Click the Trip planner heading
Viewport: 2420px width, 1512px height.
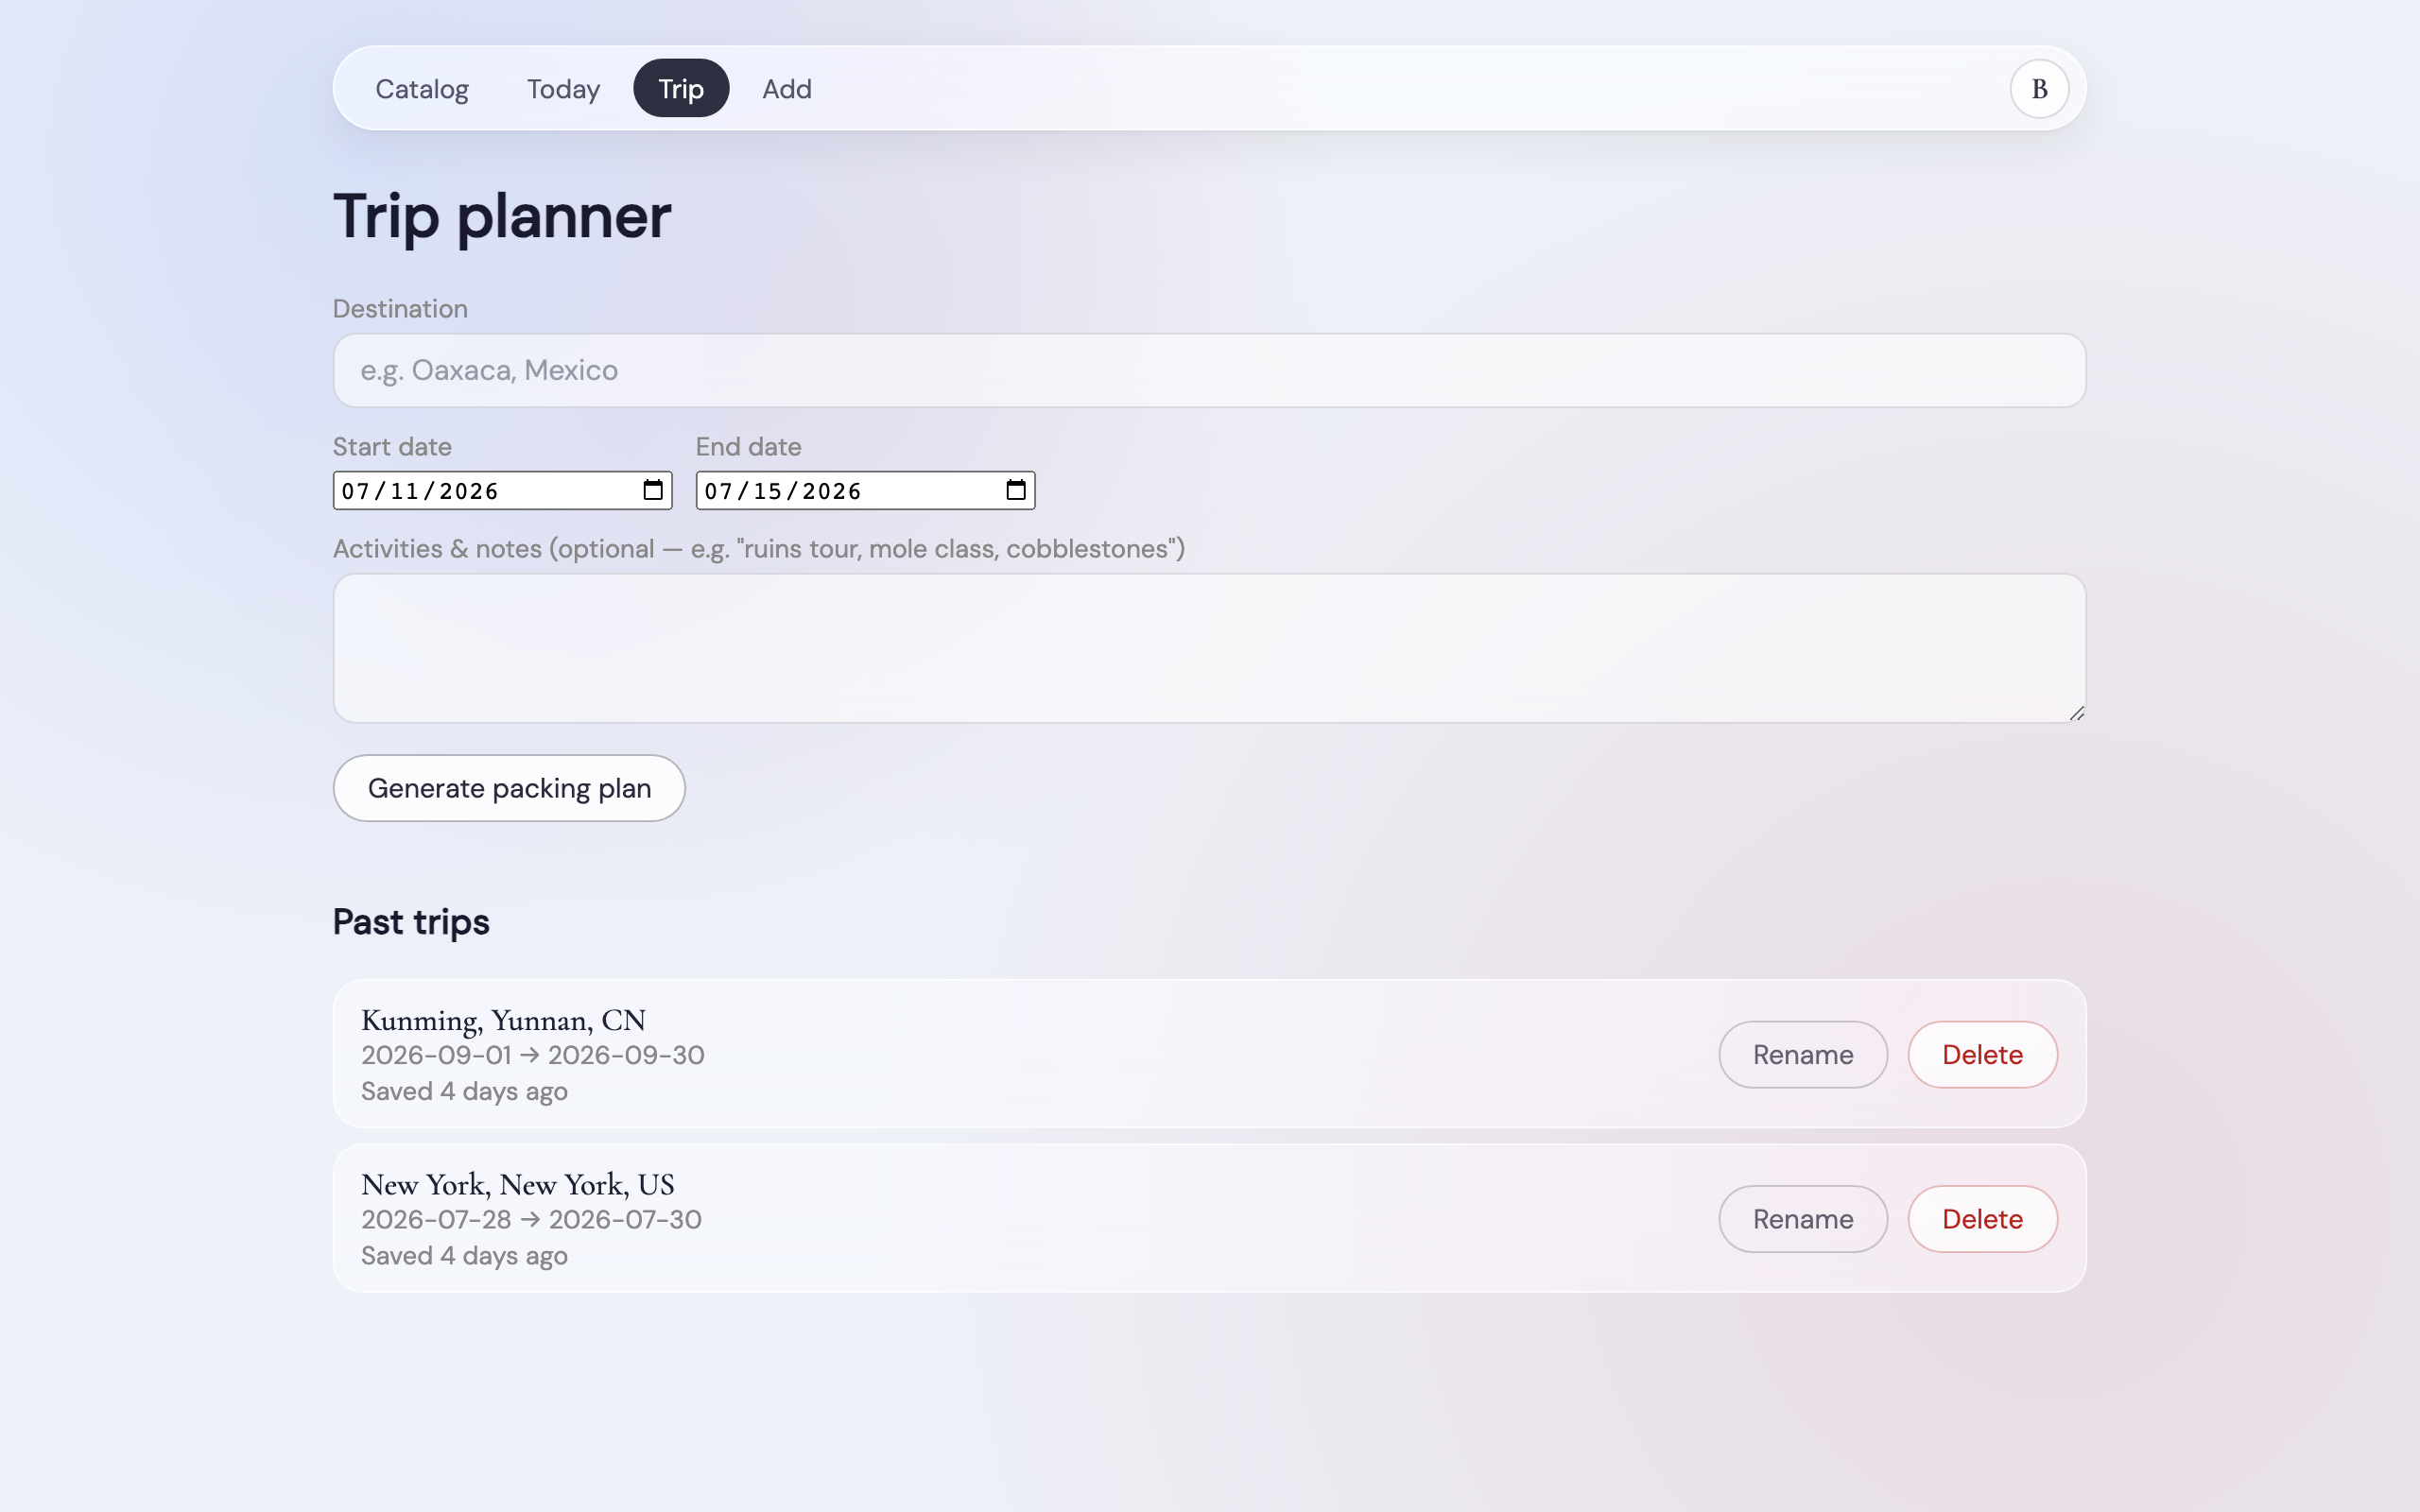point(502,216)
